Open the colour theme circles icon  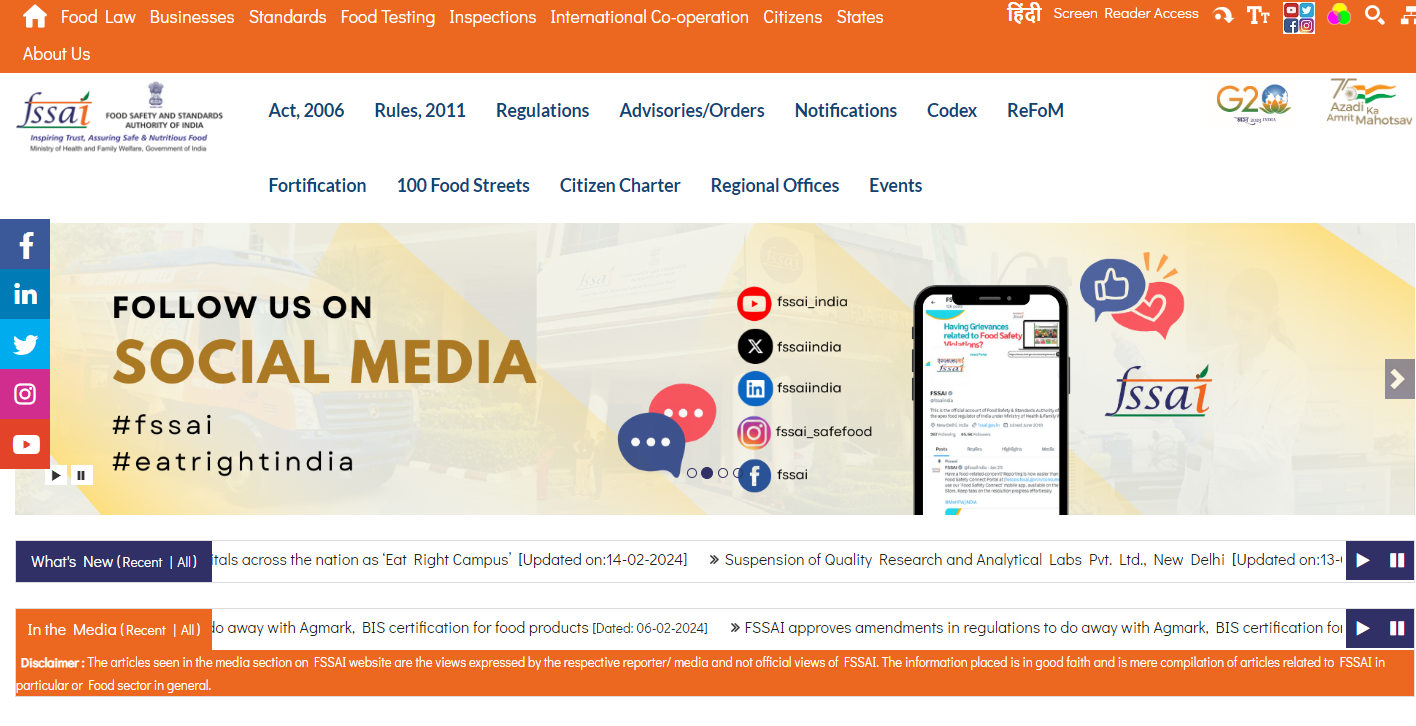(1338, 14)
